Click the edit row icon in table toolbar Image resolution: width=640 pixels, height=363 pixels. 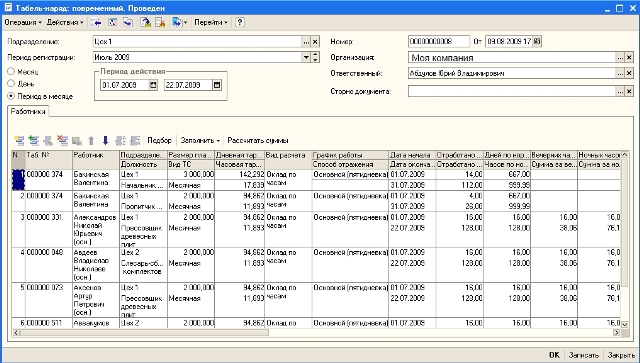click(48, 140)
